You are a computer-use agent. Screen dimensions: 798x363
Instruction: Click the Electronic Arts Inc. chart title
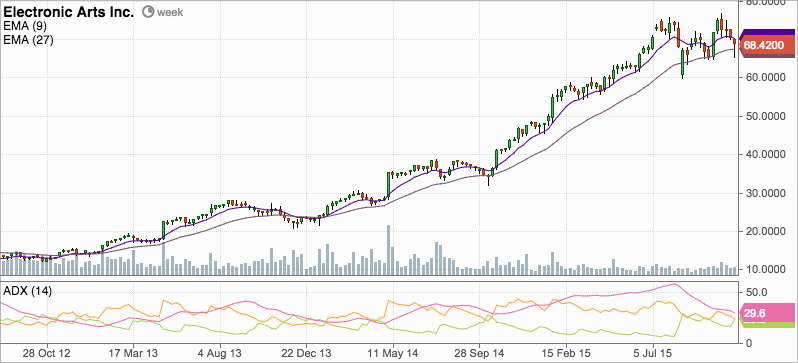click(x=69, y=12)
